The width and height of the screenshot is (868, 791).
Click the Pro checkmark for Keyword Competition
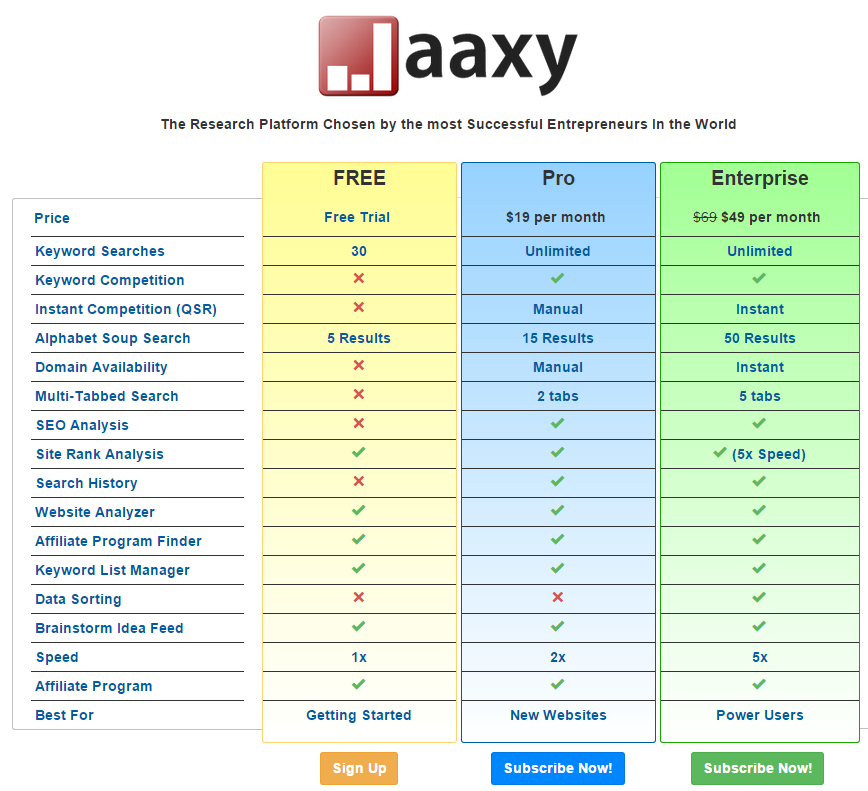(557, 278)
